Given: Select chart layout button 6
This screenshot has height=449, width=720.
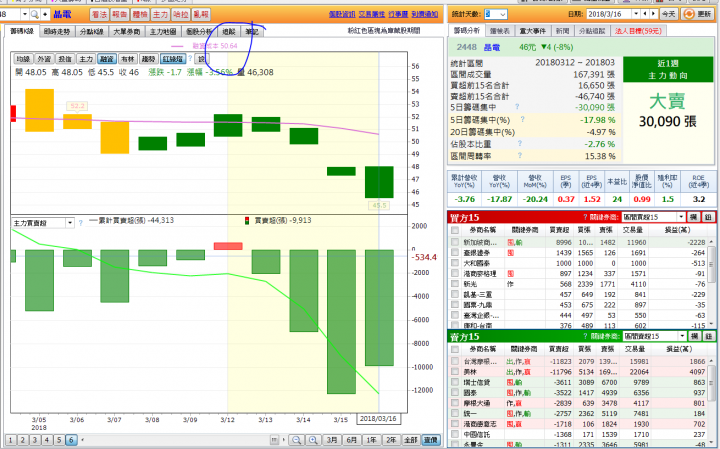Looking at the screenshot, I should coord(71,440).
